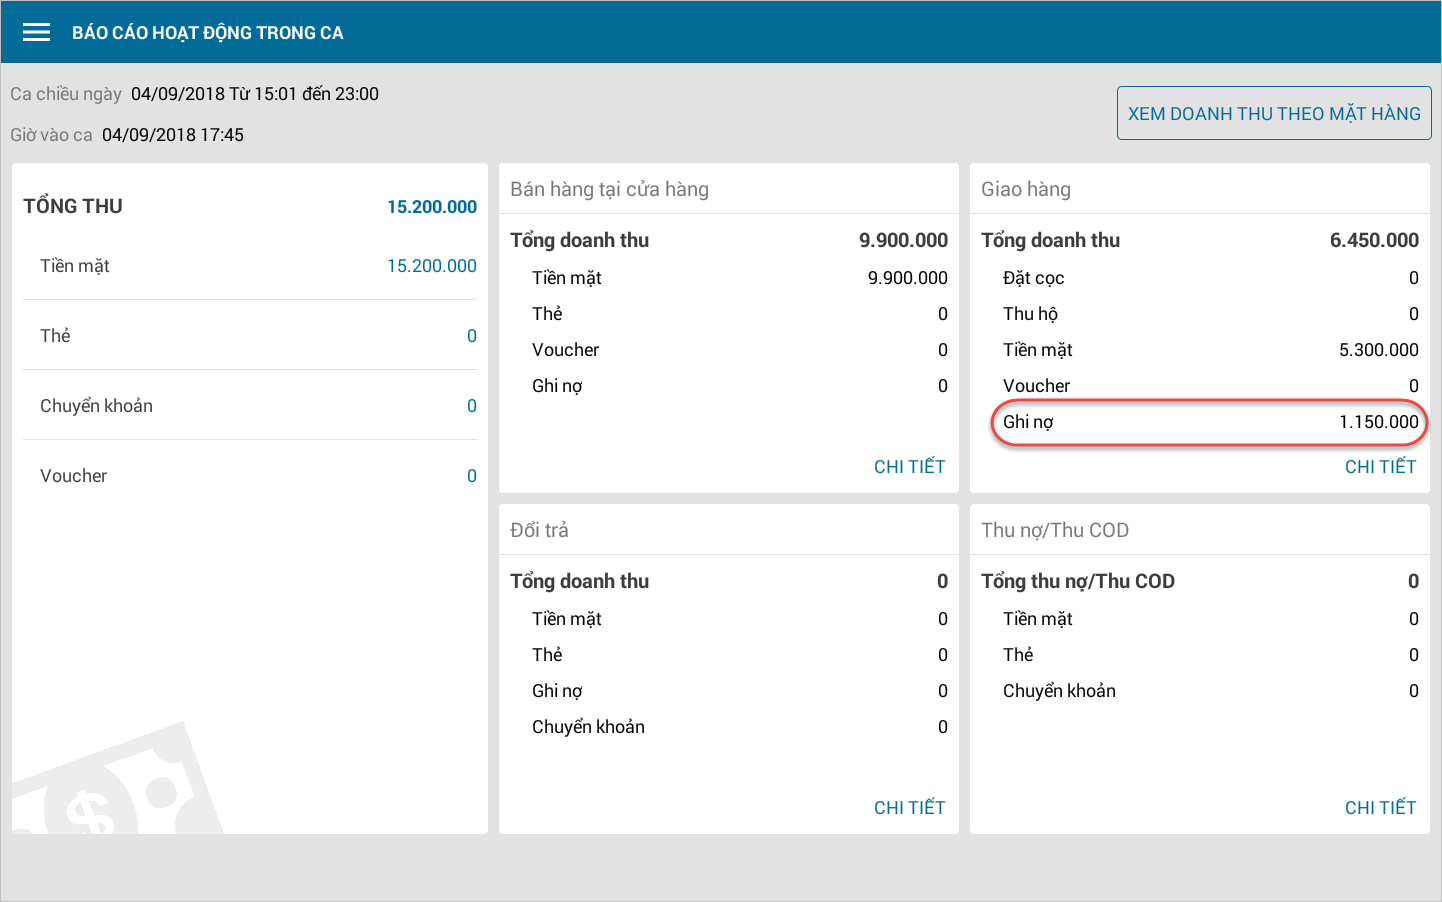View CHI TIẾT of Đổi trả section
This screenshot has height=902, width=1442.
click(x=909, y=808)
